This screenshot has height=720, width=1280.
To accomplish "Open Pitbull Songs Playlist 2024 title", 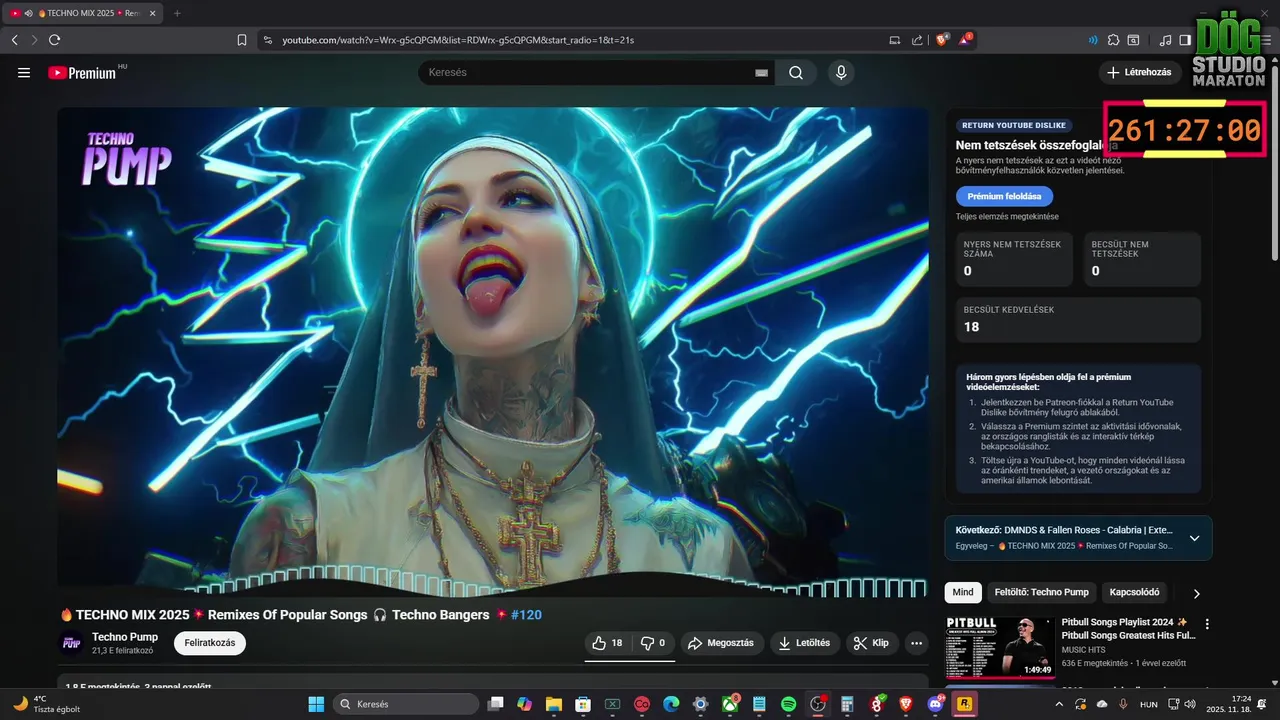I will pyautogui.click(x=1128, y=628).
